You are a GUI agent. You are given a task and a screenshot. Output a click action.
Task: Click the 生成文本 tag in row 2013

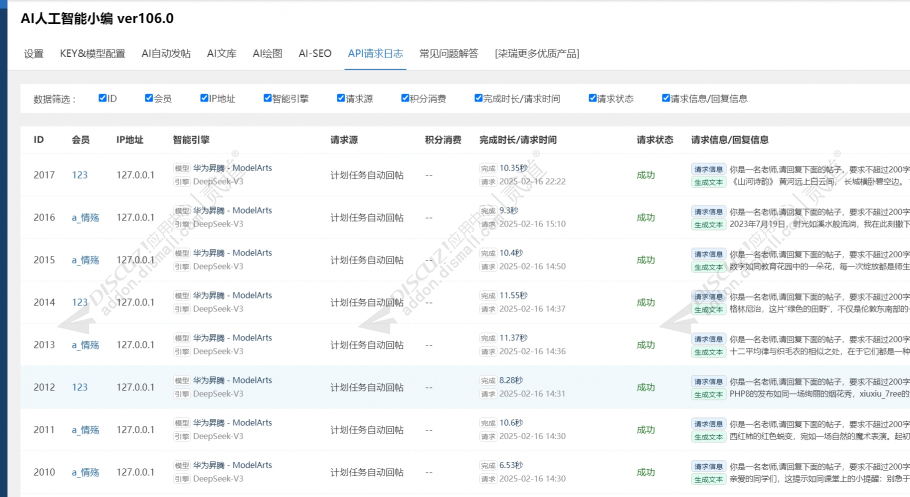(709, 352)
